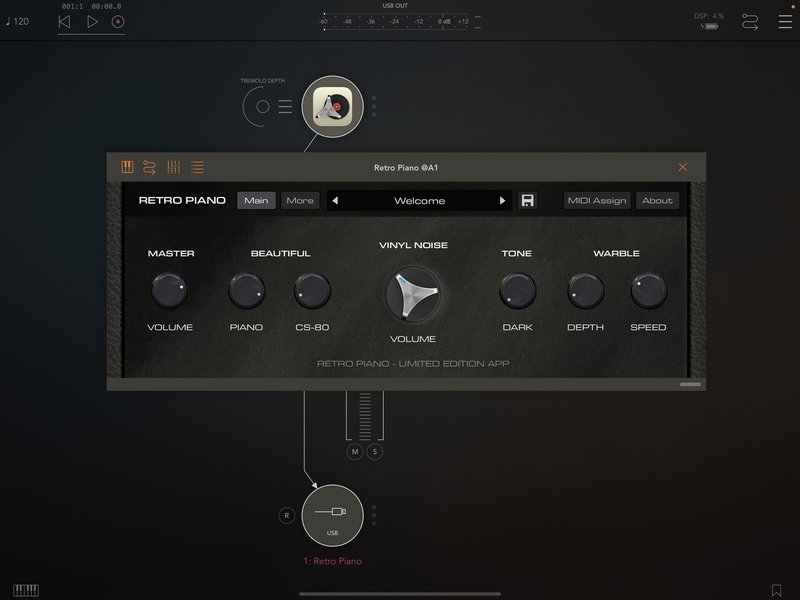
Task: Click the Master Volume knob
Action: 169,291
